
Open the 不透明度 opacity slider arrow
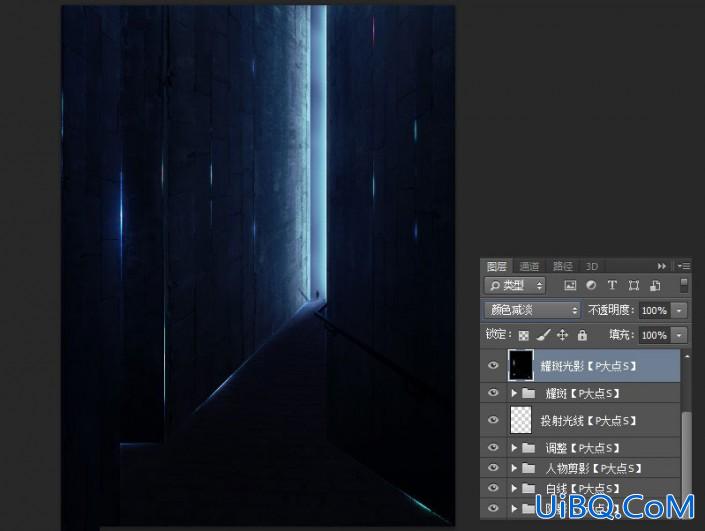coord(679,310)
